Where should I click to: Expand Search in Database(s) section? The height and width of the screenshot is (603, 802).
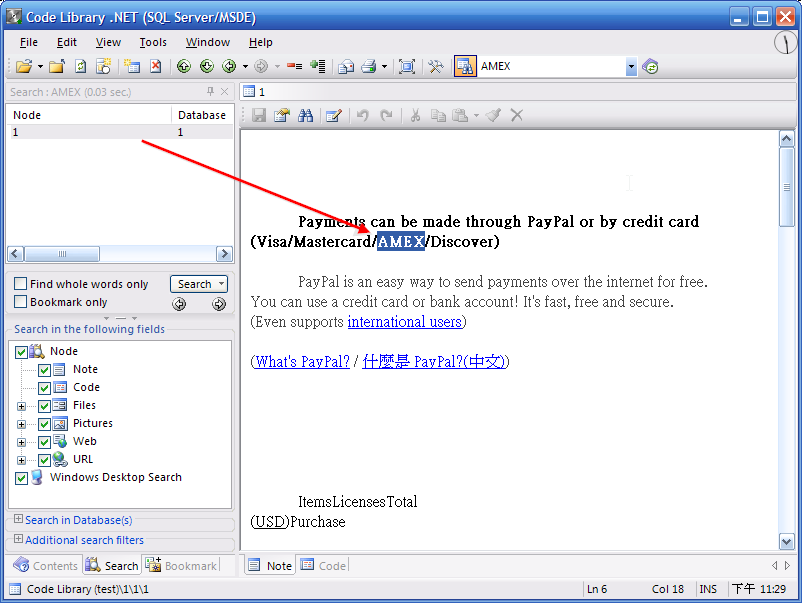[x=18, y=519]
